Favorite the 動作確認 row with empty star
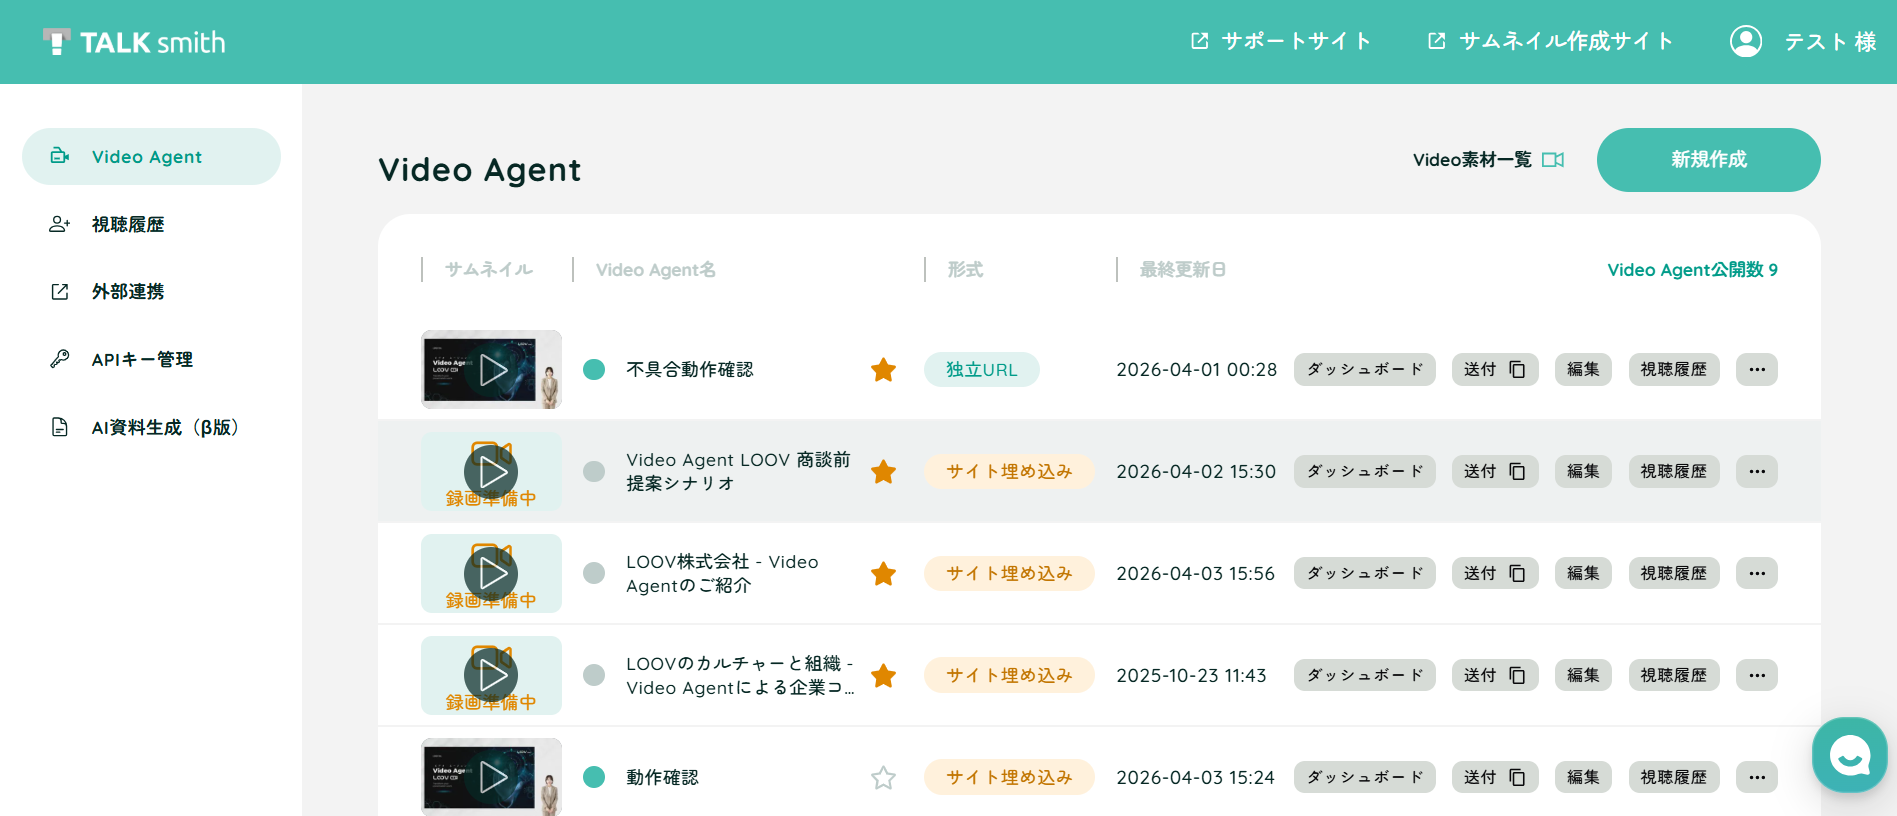 (x=883, y=778)
